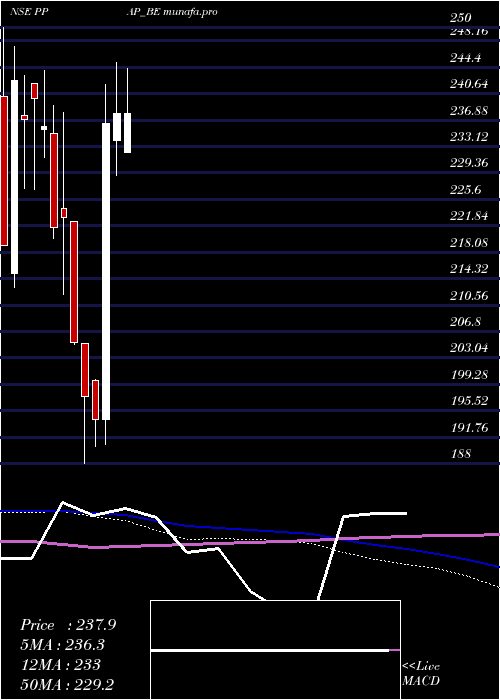500x700 pixels.
Task: Click the 233.12 price axis label
Action: (469, 137)
